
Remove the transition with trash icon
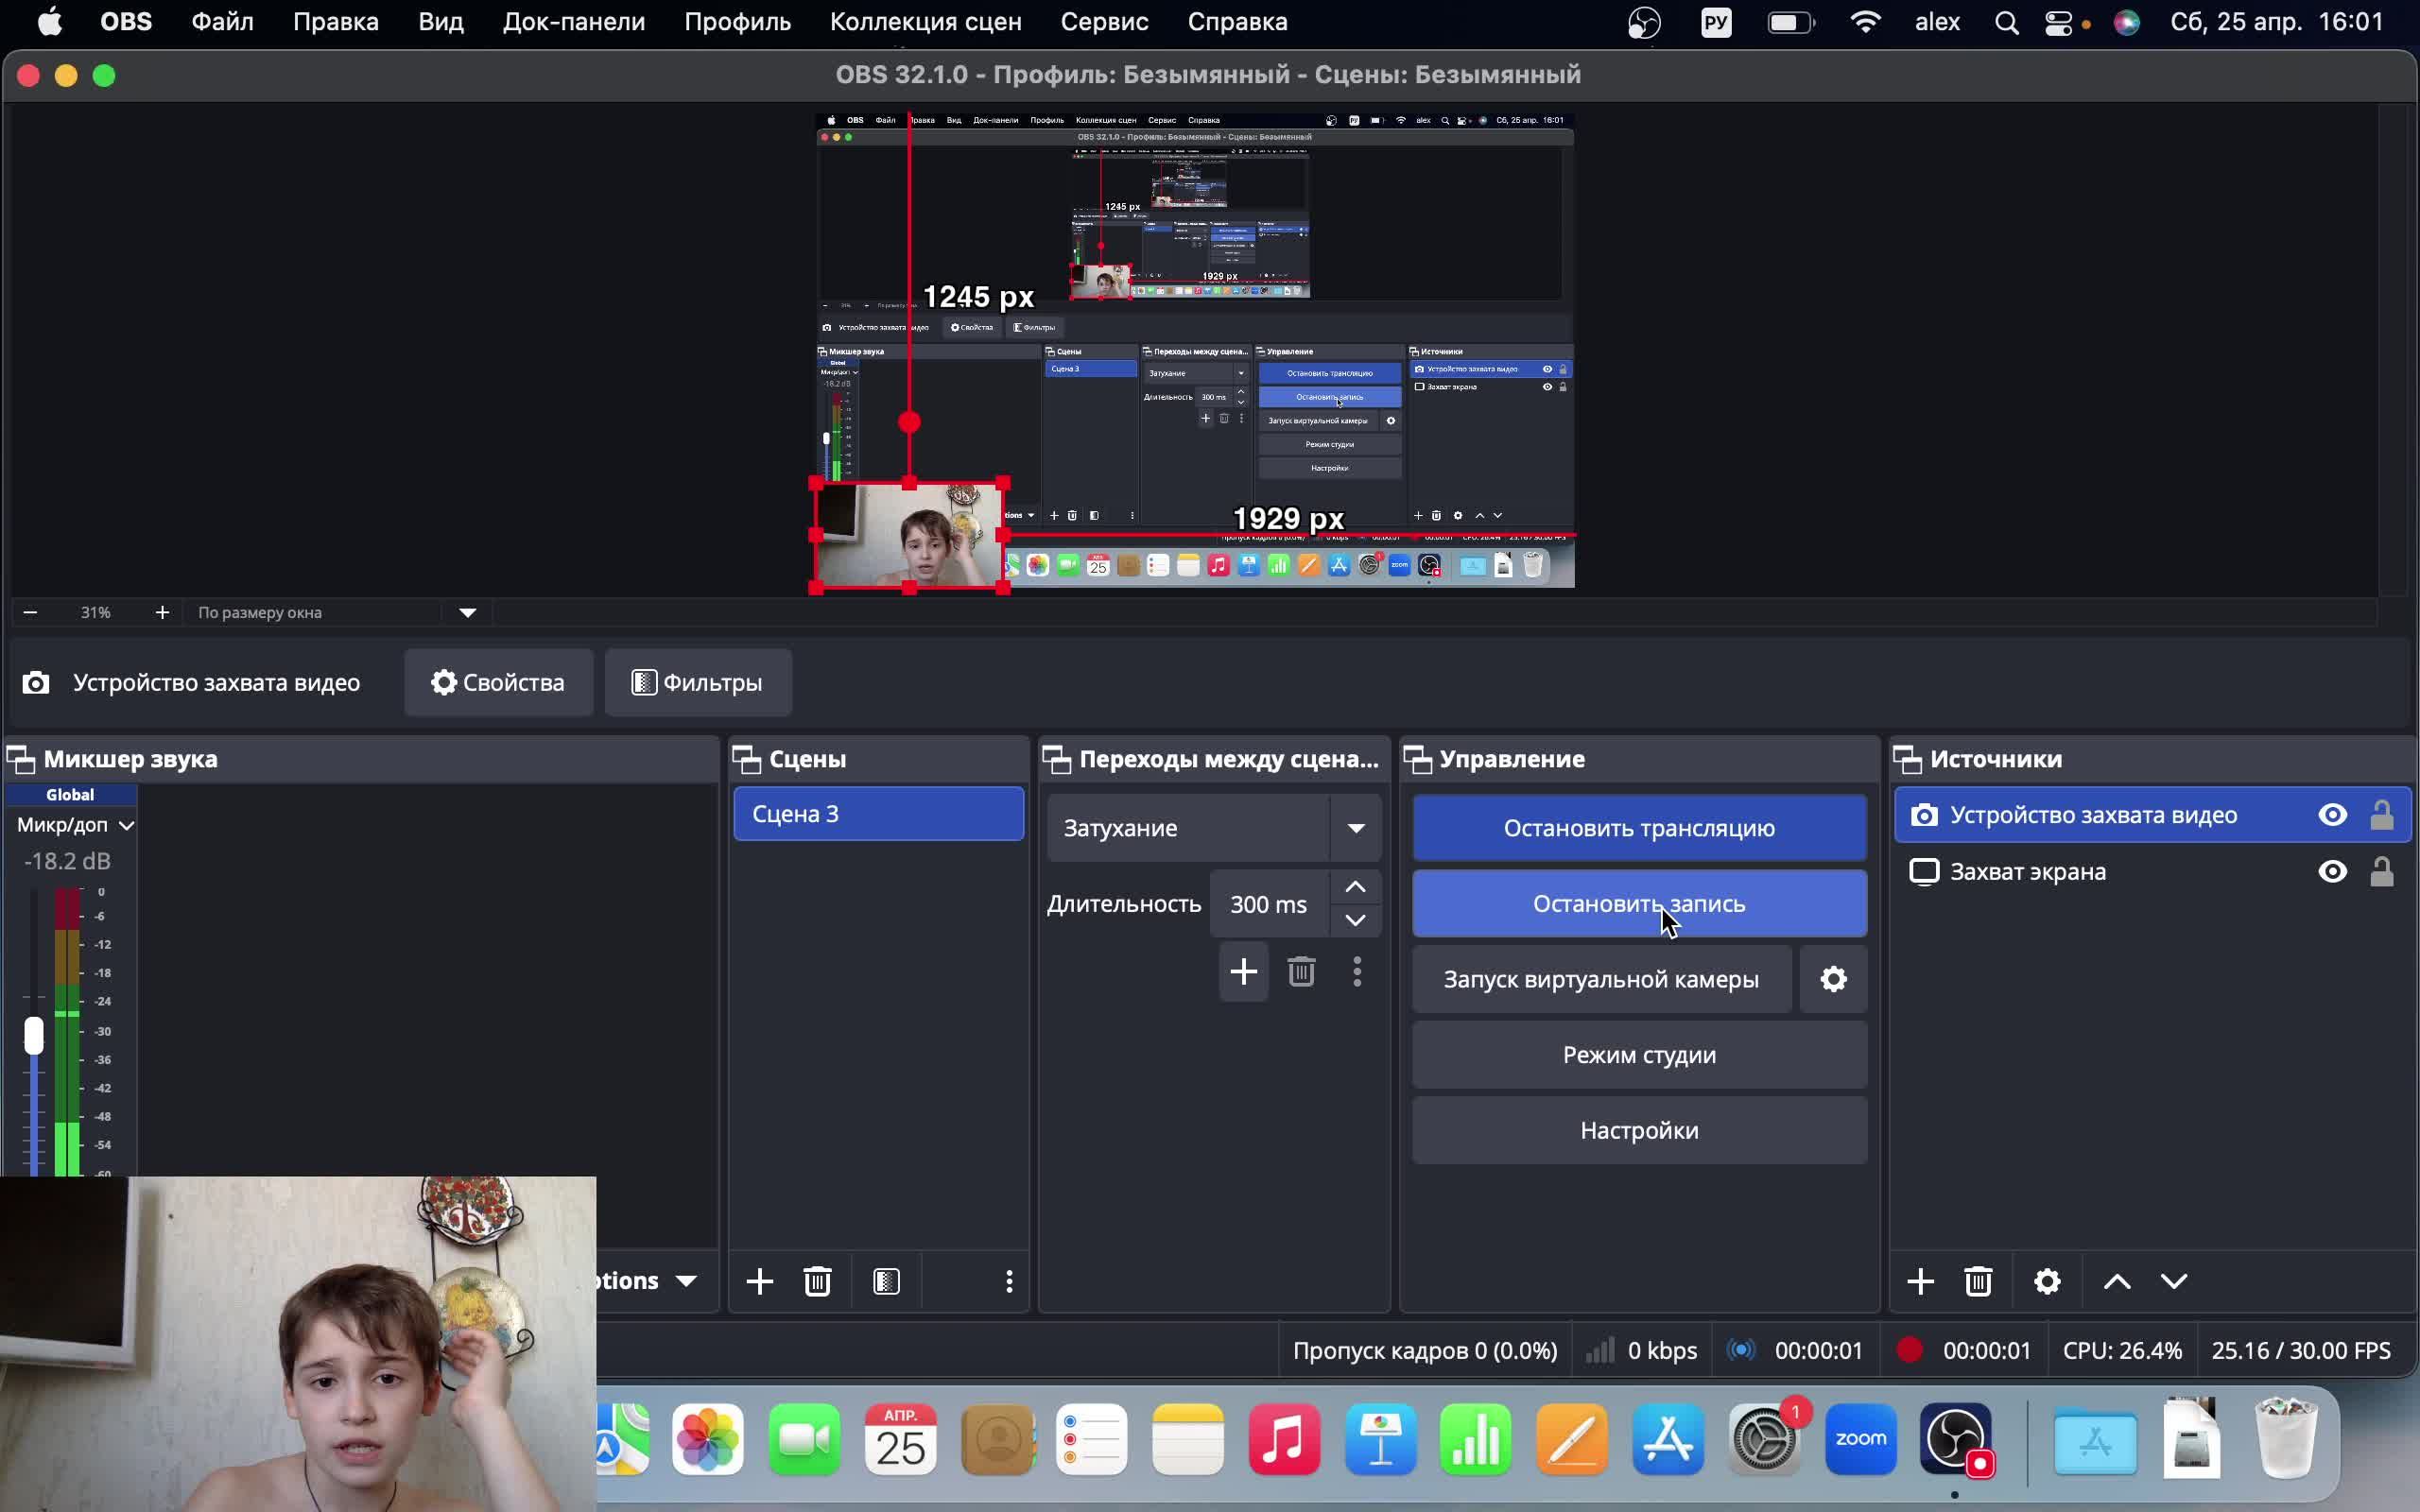(1300, 971)
